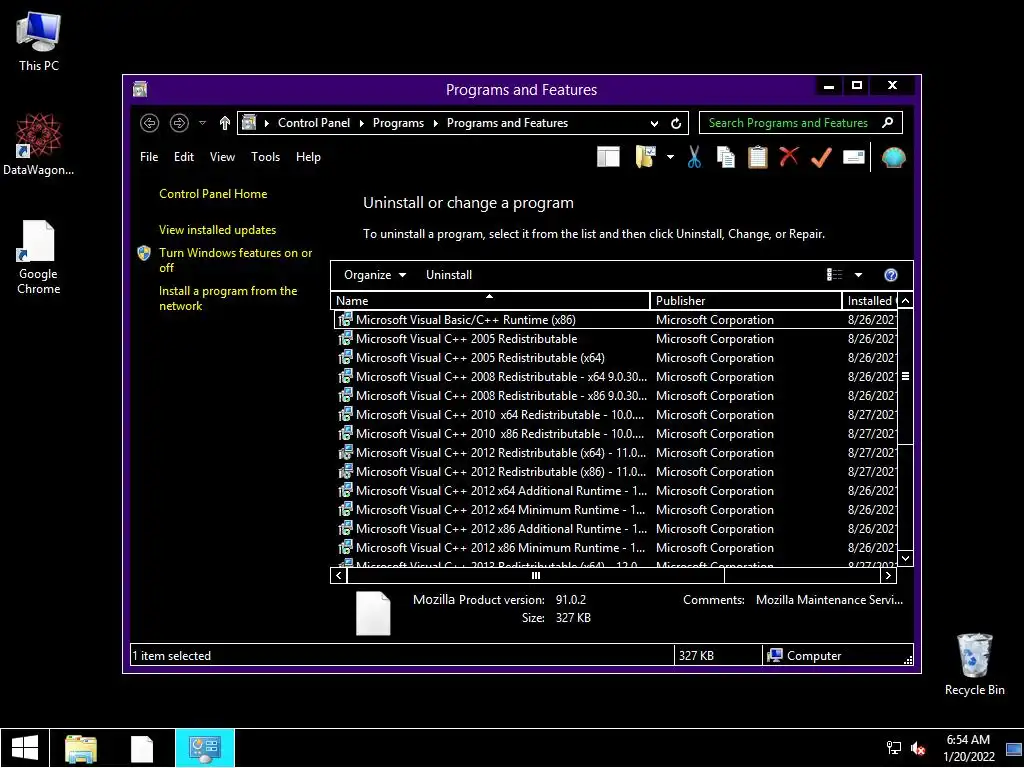
Task: Open File Explorer from taskbar
Action: (x=81, y=748)
